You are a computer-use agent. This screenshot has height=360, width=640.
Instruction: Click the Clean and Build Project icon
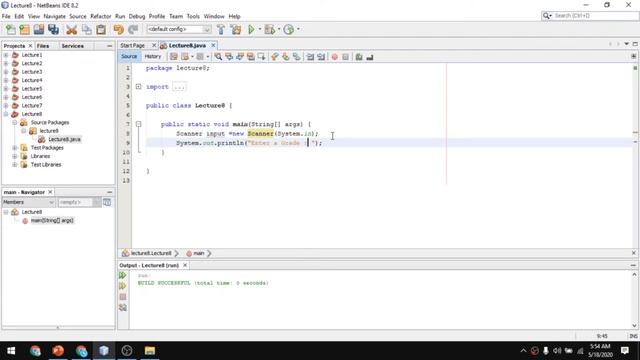pos(236,29)
